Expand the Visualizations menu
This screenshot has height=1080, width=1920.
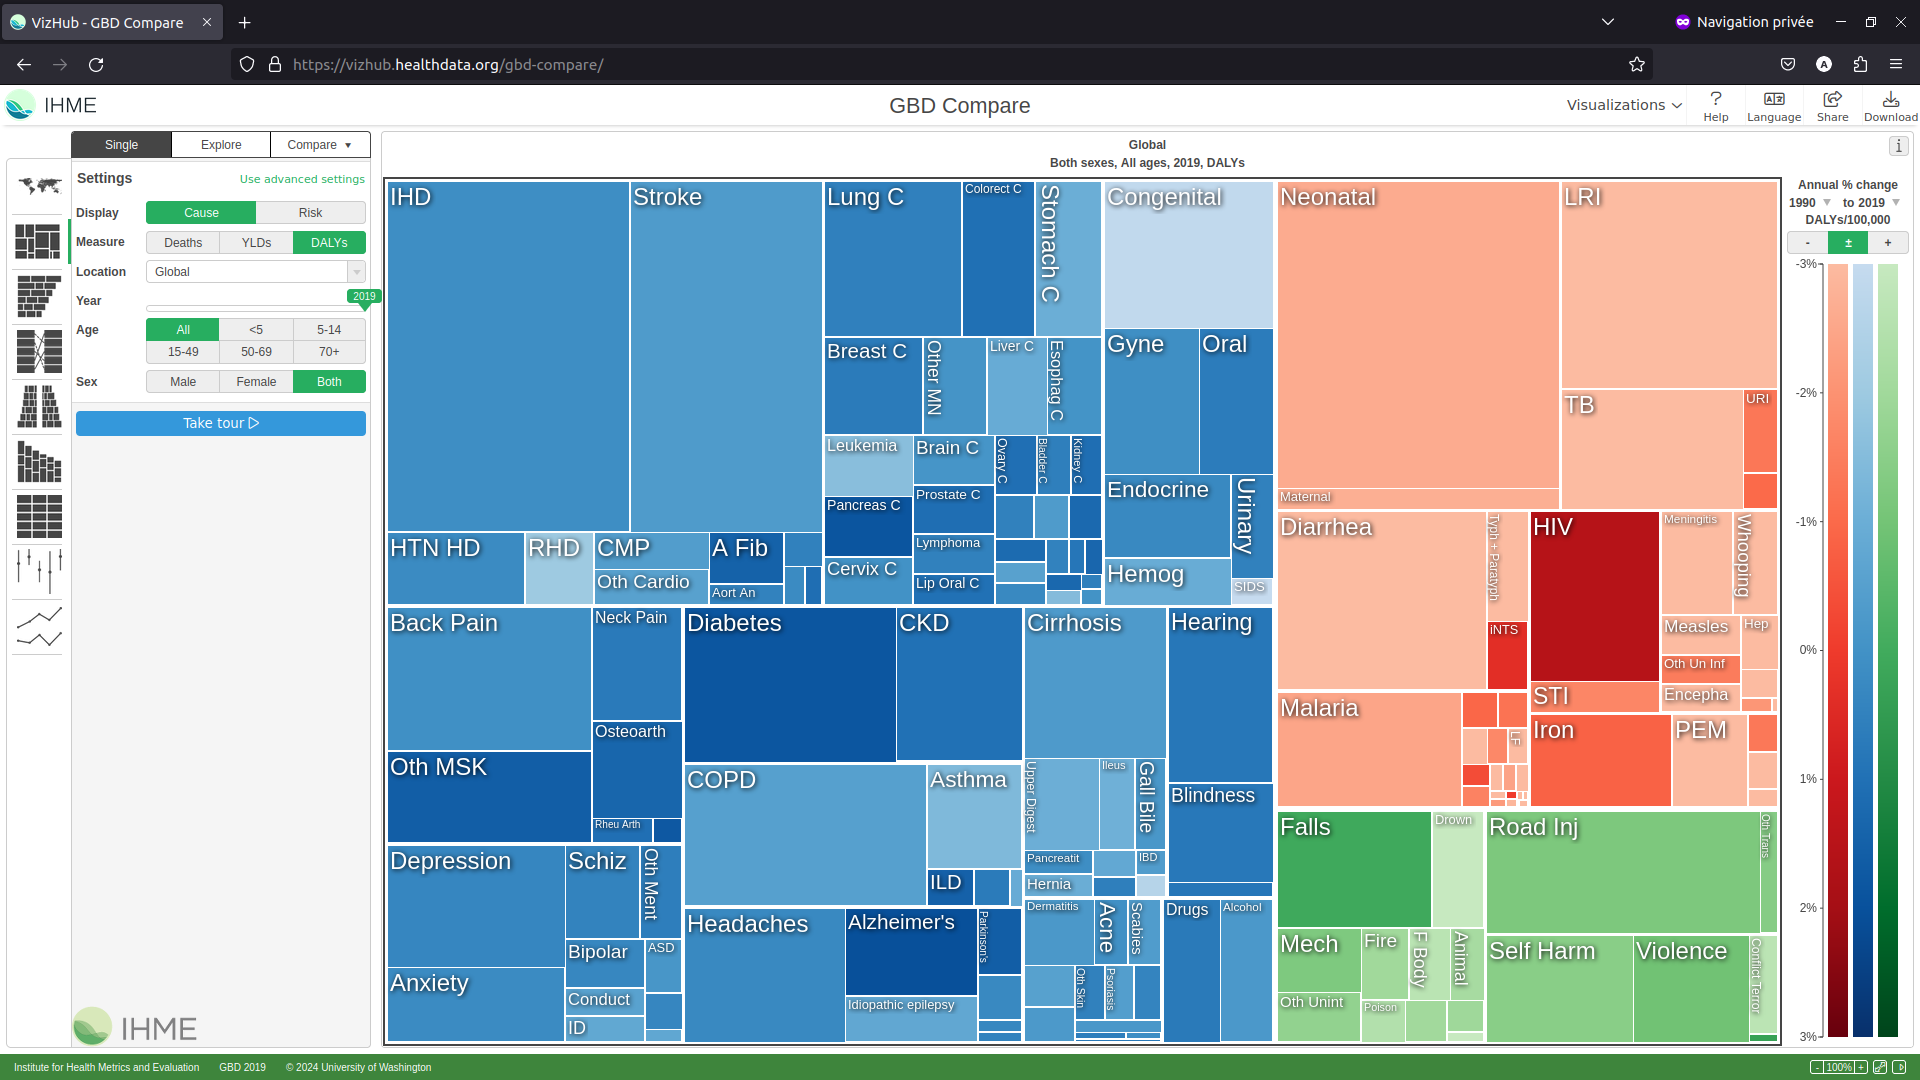[1624, 105]
